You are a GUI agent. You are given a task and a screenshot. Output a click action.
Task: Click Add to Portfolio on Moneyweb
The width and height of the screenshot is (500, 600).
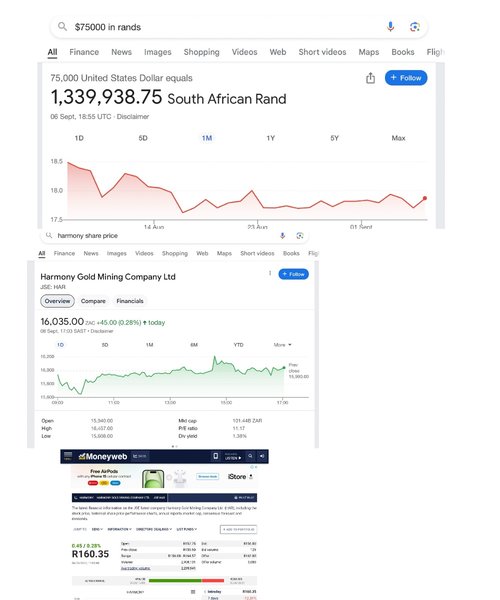[x=238, y=529]
